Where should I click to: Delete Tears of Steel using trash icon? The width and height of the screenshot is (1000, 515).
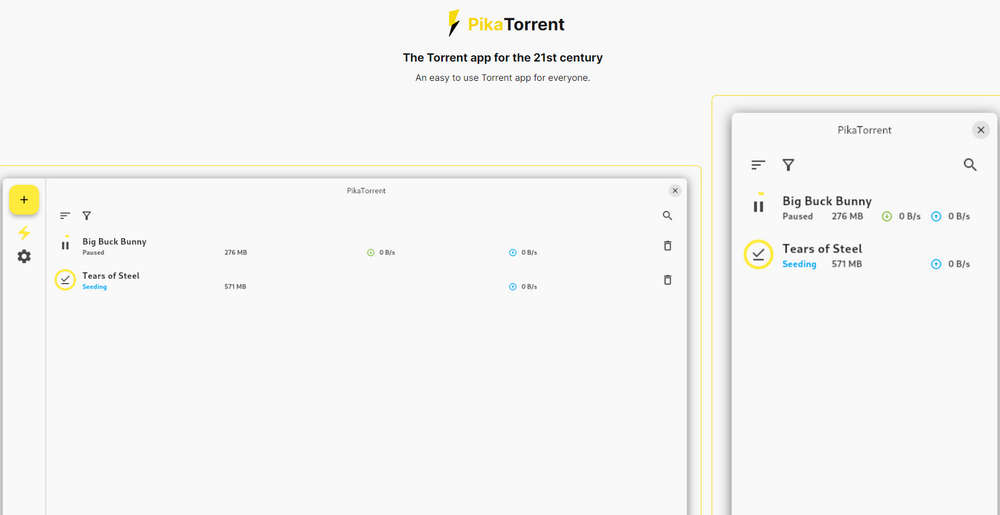point(667,280)
